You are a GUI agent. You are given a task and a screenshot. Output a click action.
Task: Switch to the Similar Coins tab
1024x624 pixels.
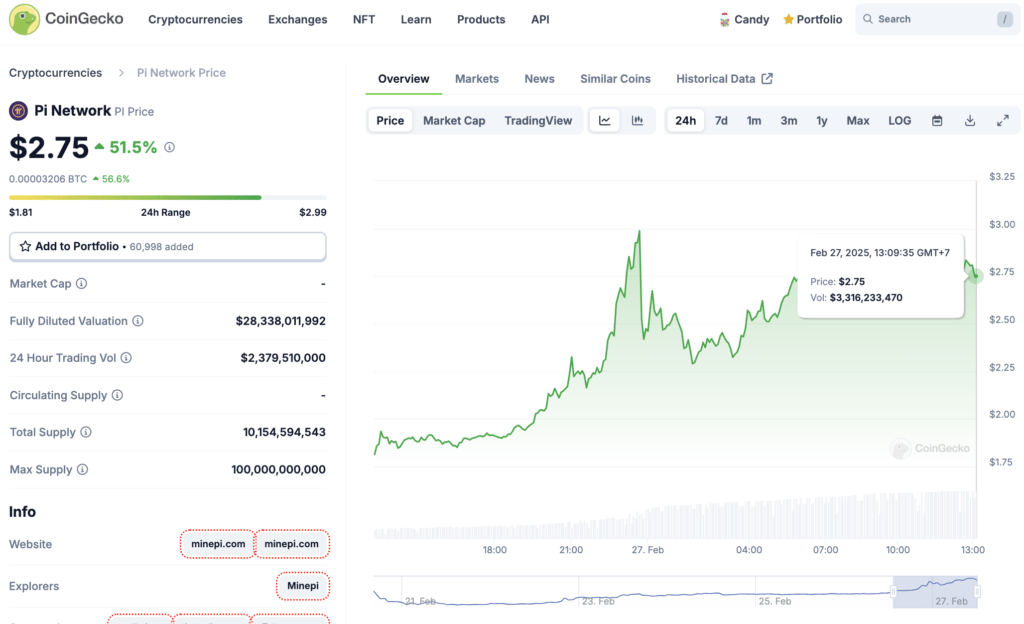(x=615, y=79)
